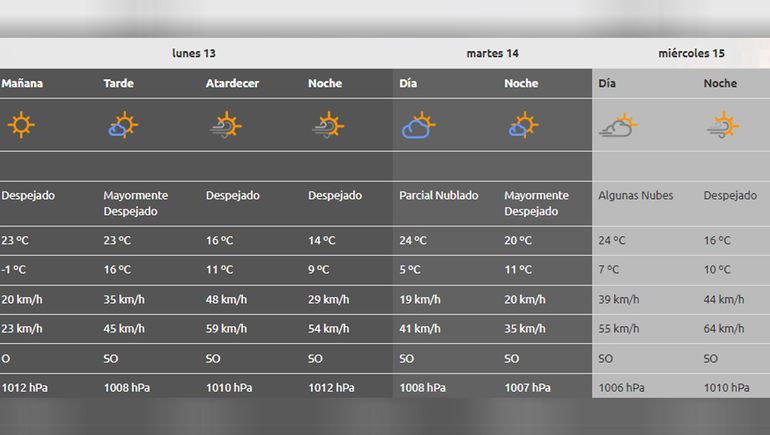Click the windy sun icon under Atardecer
Screen dimensions: 770x435
(225, 126)
